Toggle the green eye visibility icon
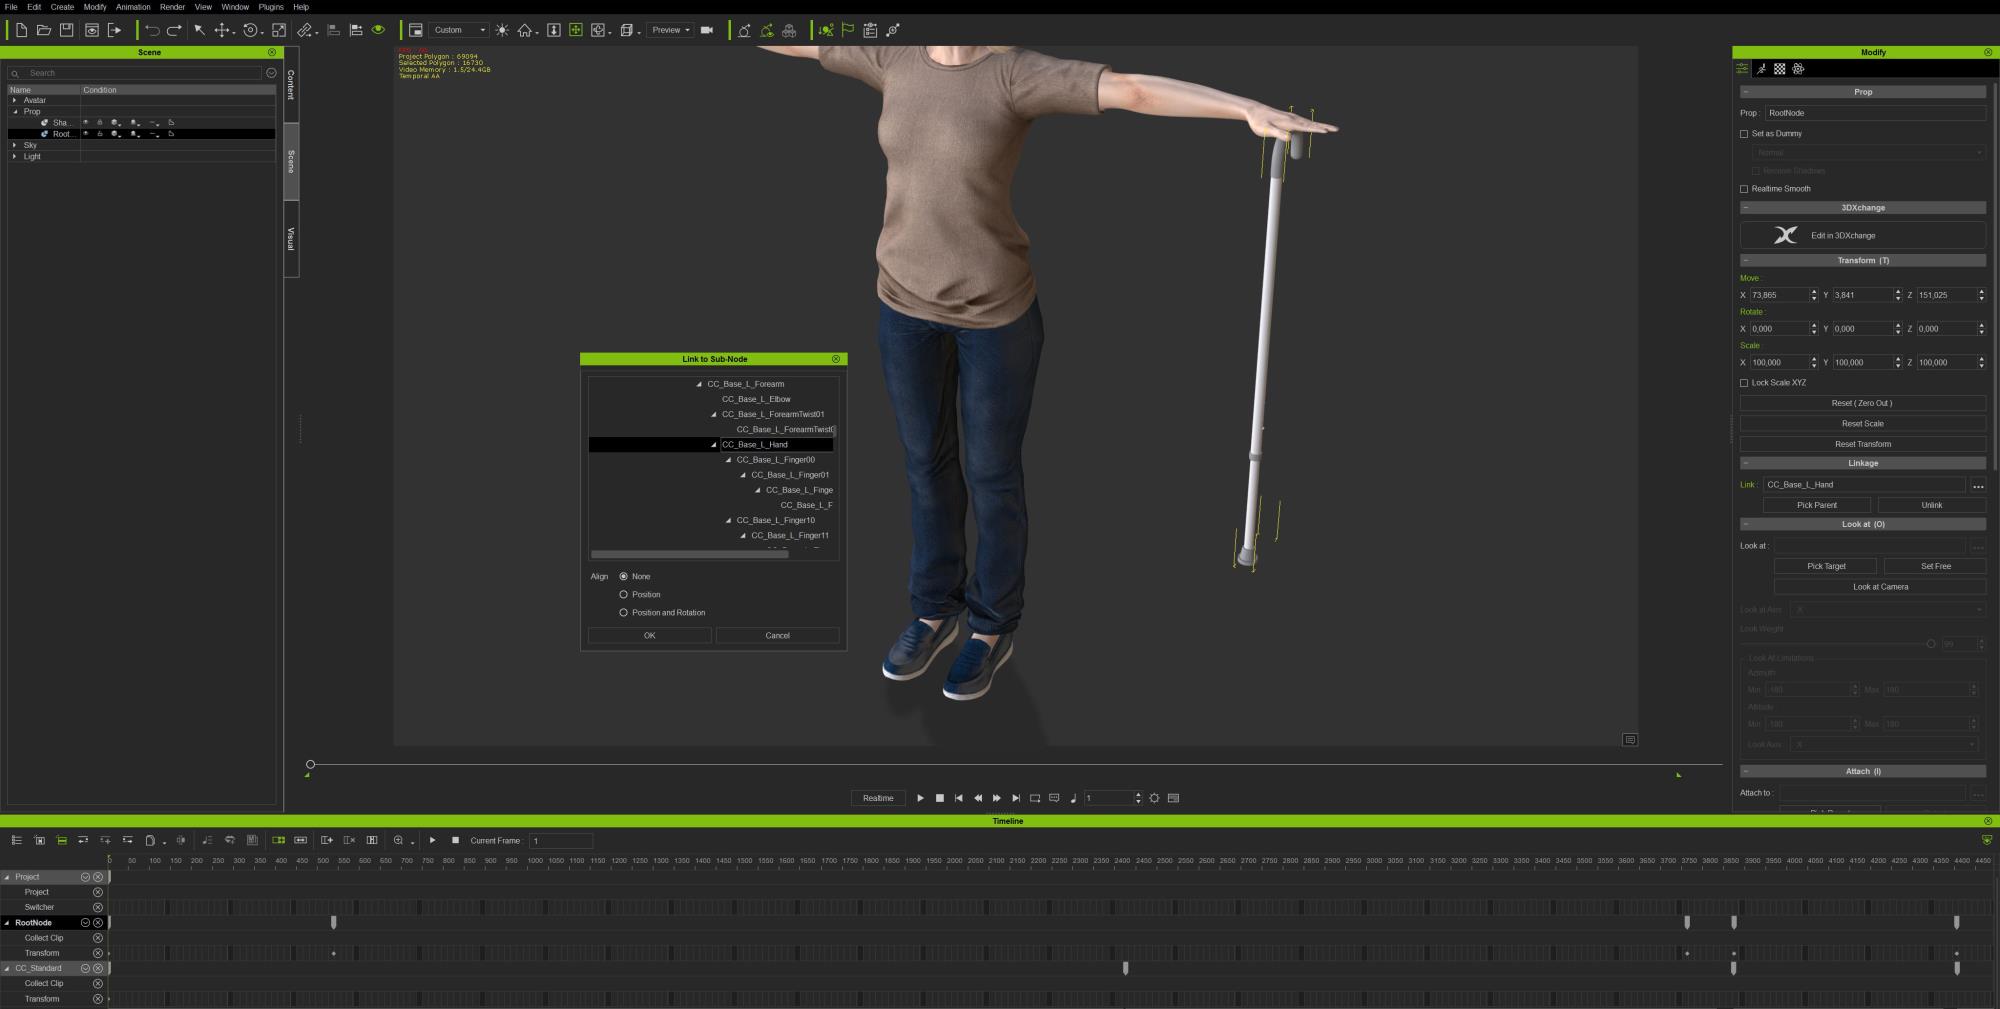Viewport: 2000px width, 1009px height. click(x=378, y=30)
